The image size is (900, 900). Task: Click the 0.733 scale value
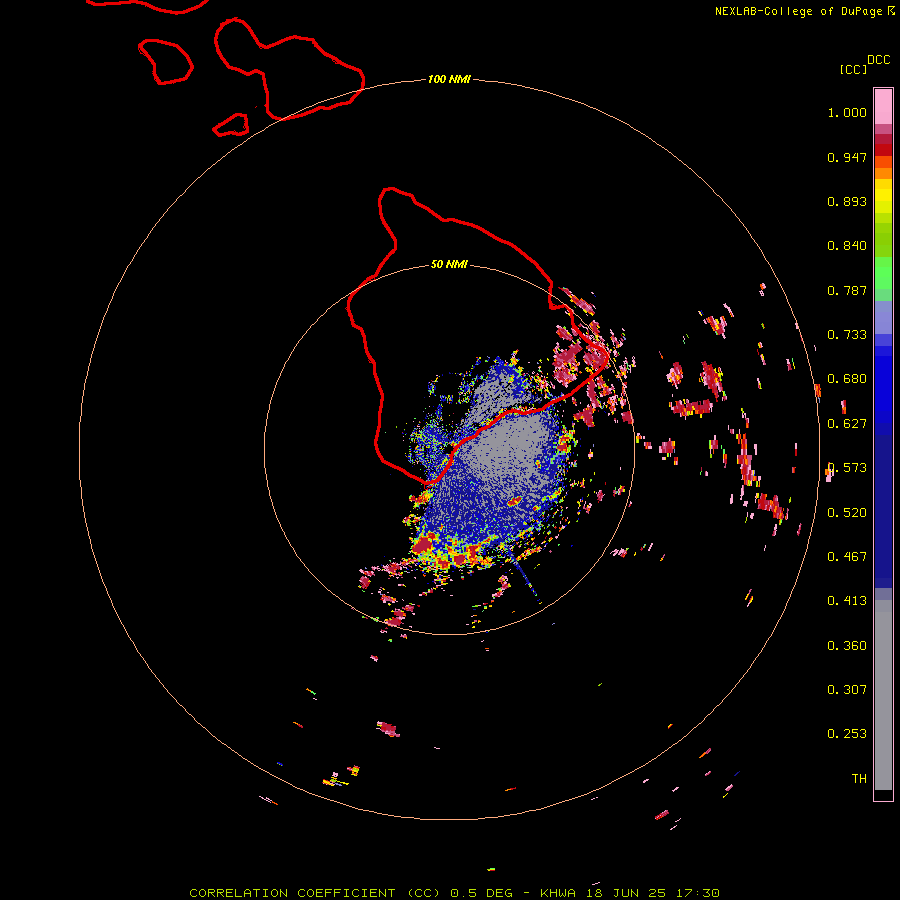point(847,335)
